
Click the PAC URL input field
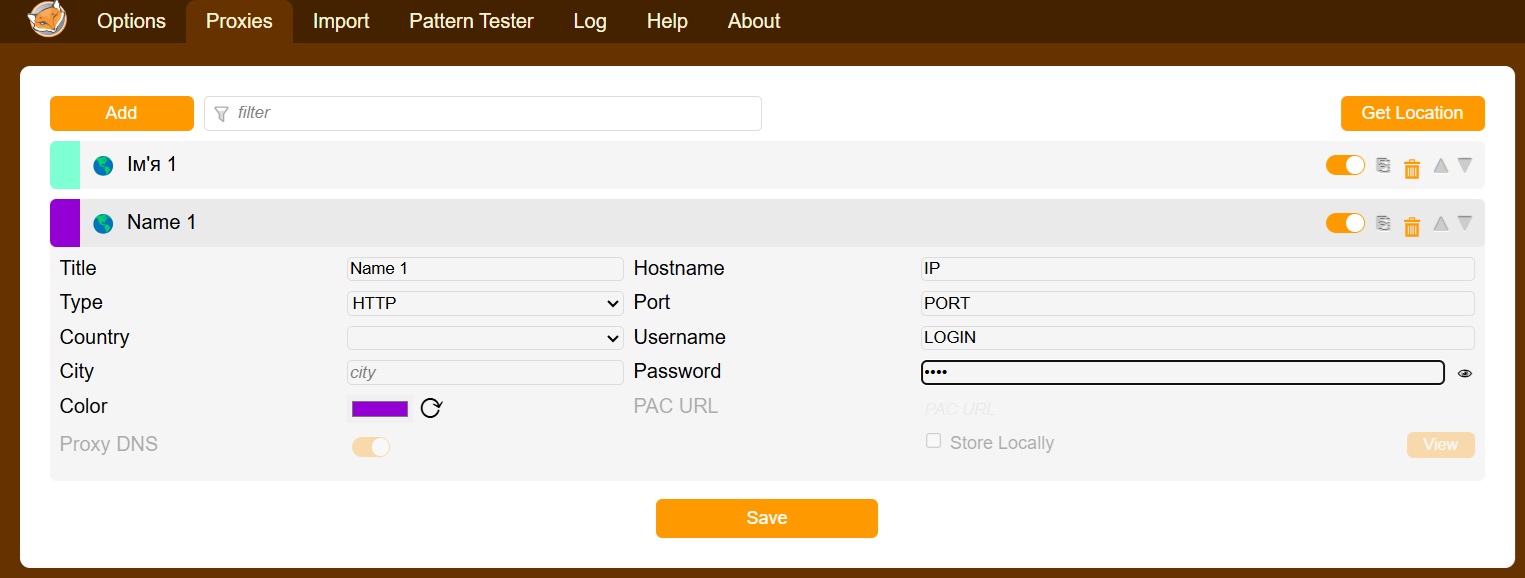(1198, 409)
